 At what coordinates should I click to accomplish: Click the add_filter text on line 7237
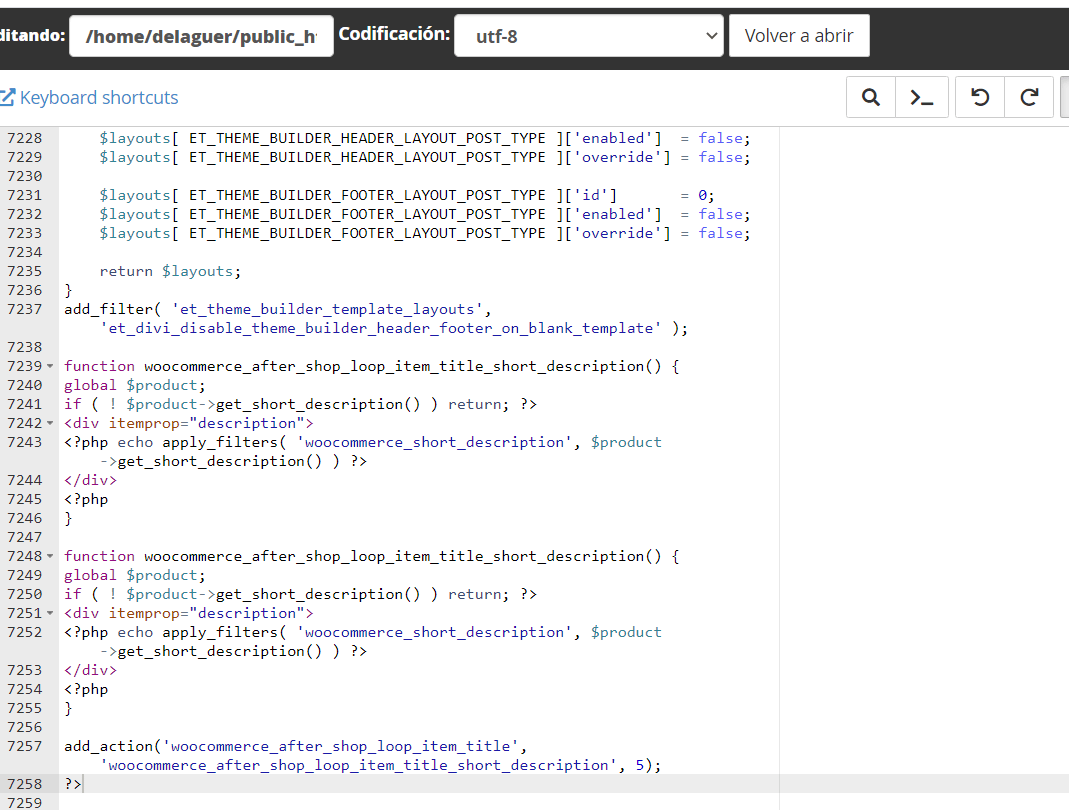tap(109, 310)
